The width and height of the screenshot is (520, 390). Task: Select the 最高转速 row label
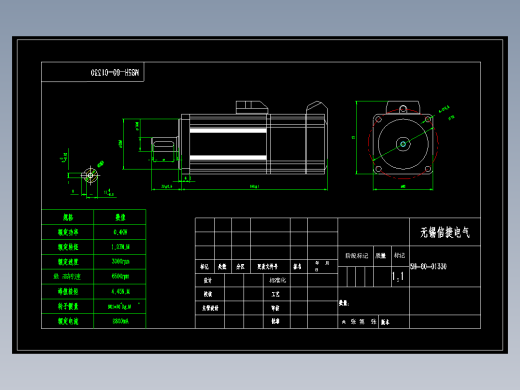point(67,276)
